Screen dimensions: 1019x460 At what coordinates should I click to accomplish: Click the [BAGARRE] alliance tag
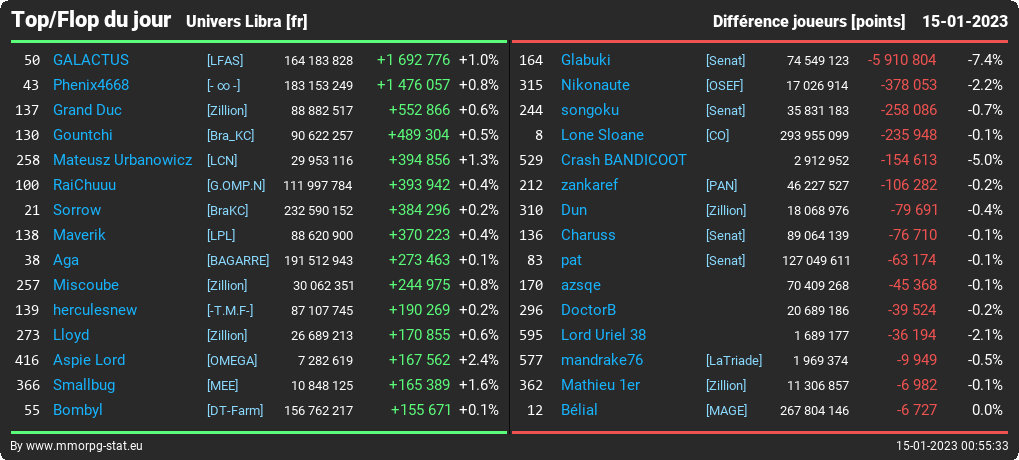(238, 261)
